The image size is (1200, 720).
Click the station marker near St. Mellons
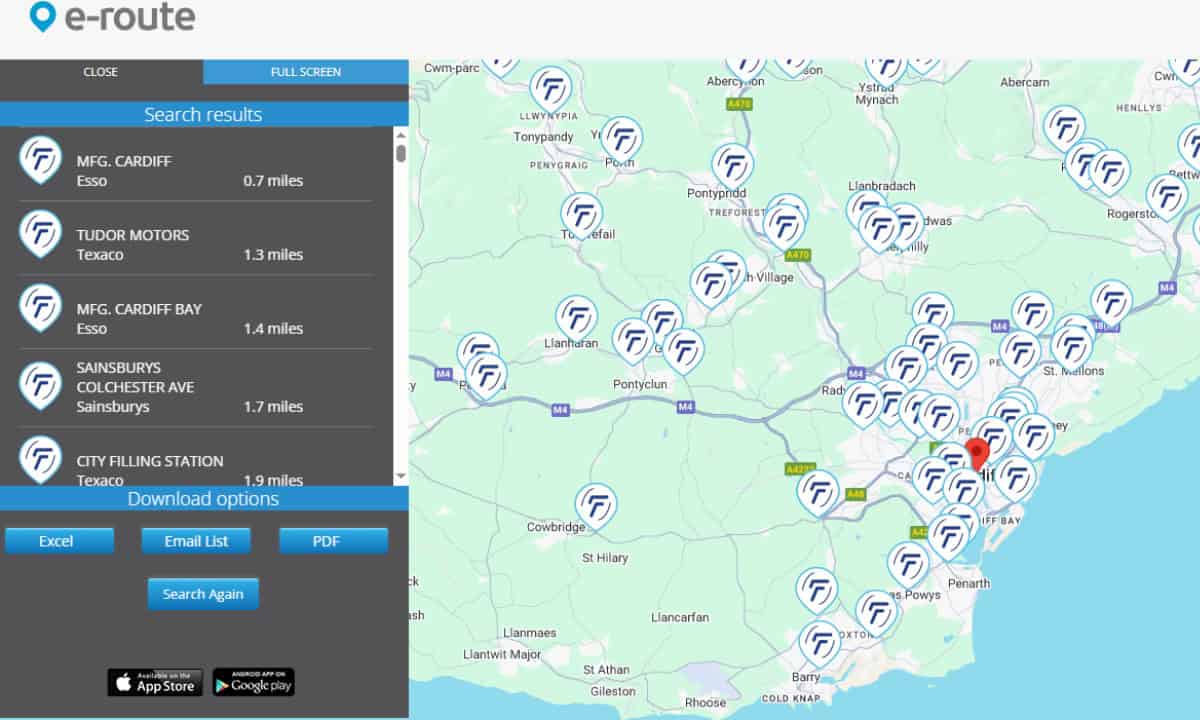point(1072,347)
